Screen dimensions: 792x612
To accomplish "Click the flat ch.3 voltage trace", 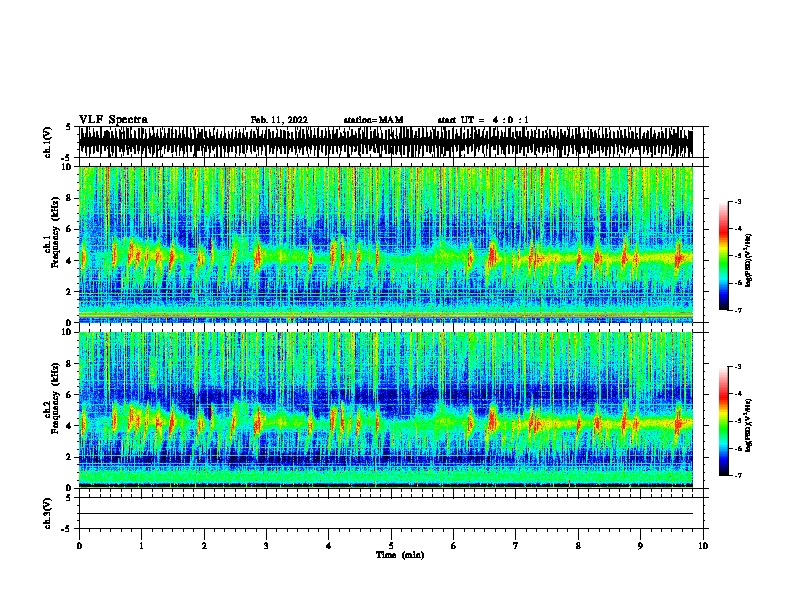I will (385, 514).
